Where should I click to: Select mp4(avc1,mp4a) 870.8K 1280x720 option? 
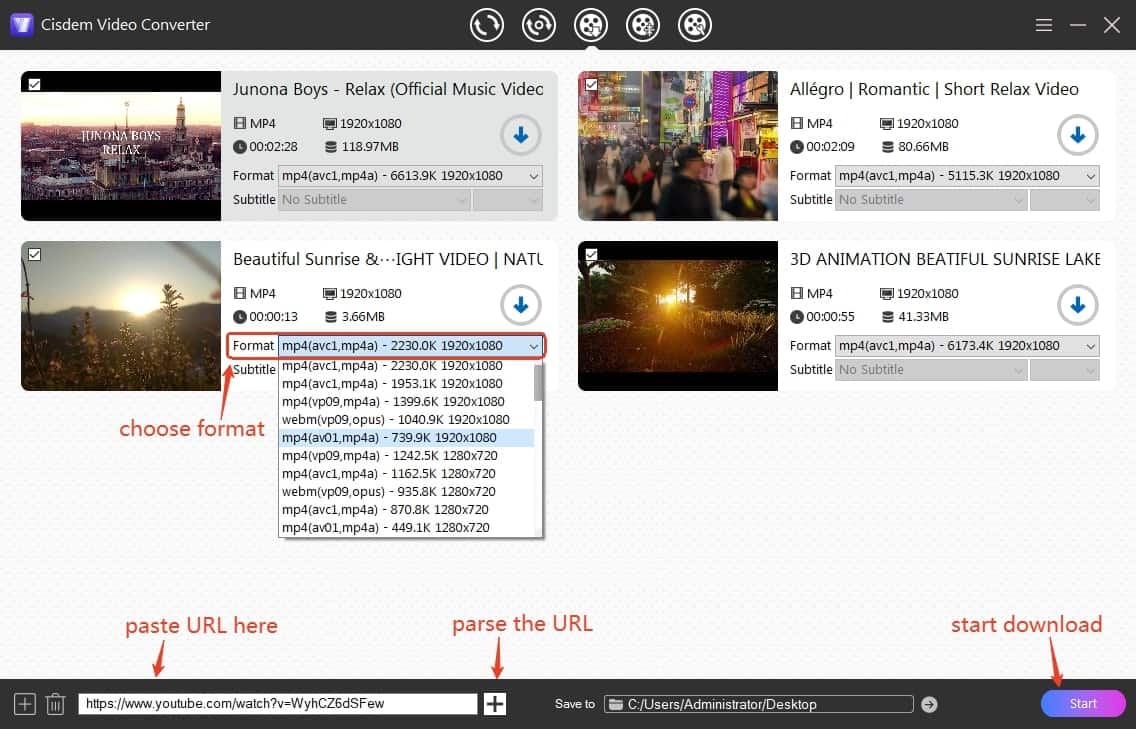[406, 509]
